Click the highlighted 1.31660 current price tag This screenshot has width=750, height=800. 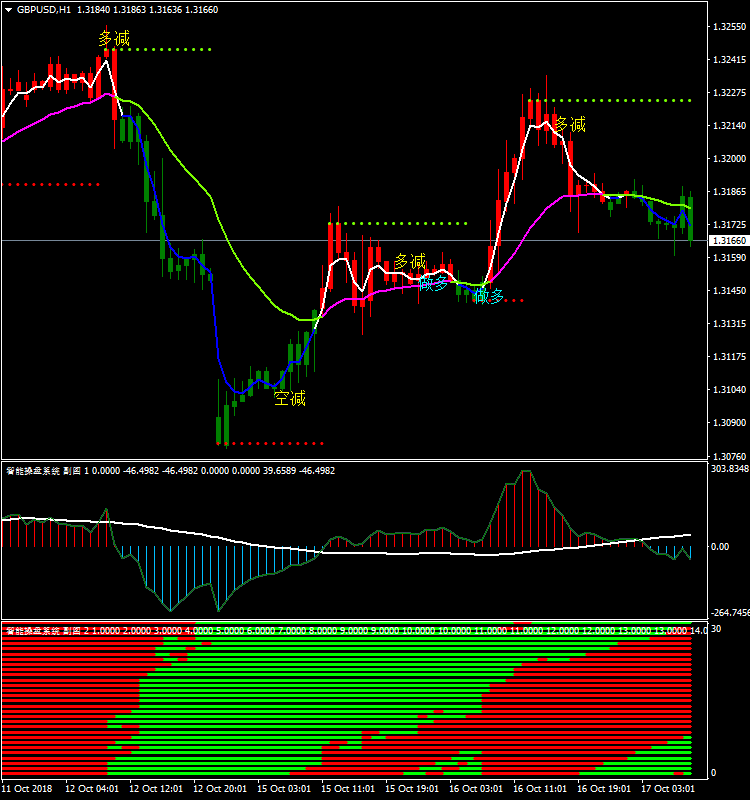tap(728, 241)
